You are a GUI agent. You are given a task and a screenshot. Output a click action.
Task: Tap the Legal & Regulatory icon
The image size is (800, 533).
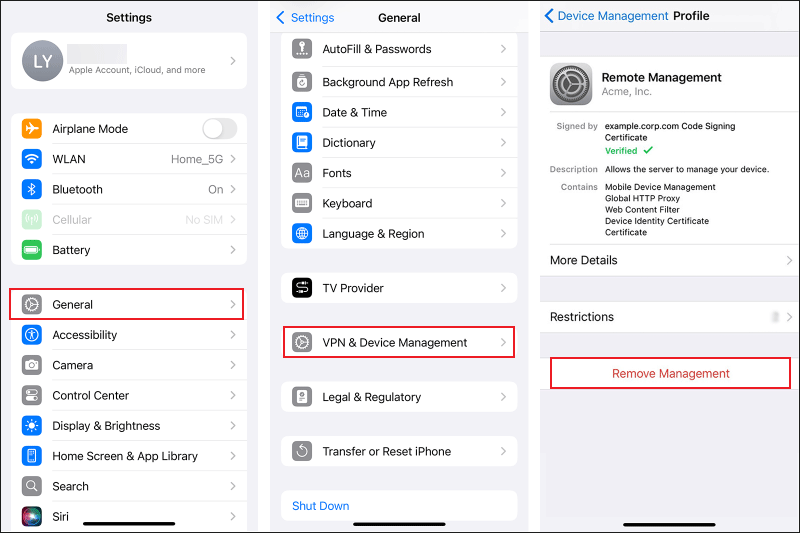[302, 397]
